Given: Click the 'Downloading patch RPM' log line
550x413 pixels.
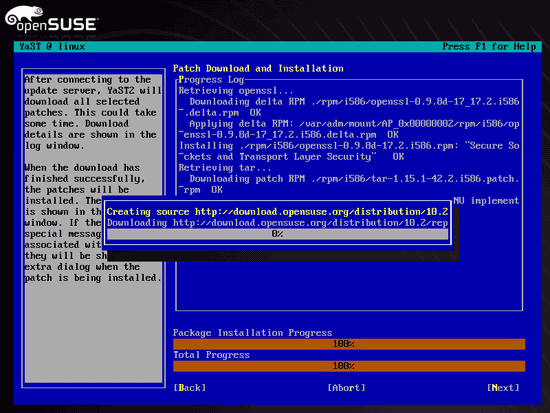Looking at the screenshot, I should click(x=354, y=179).
